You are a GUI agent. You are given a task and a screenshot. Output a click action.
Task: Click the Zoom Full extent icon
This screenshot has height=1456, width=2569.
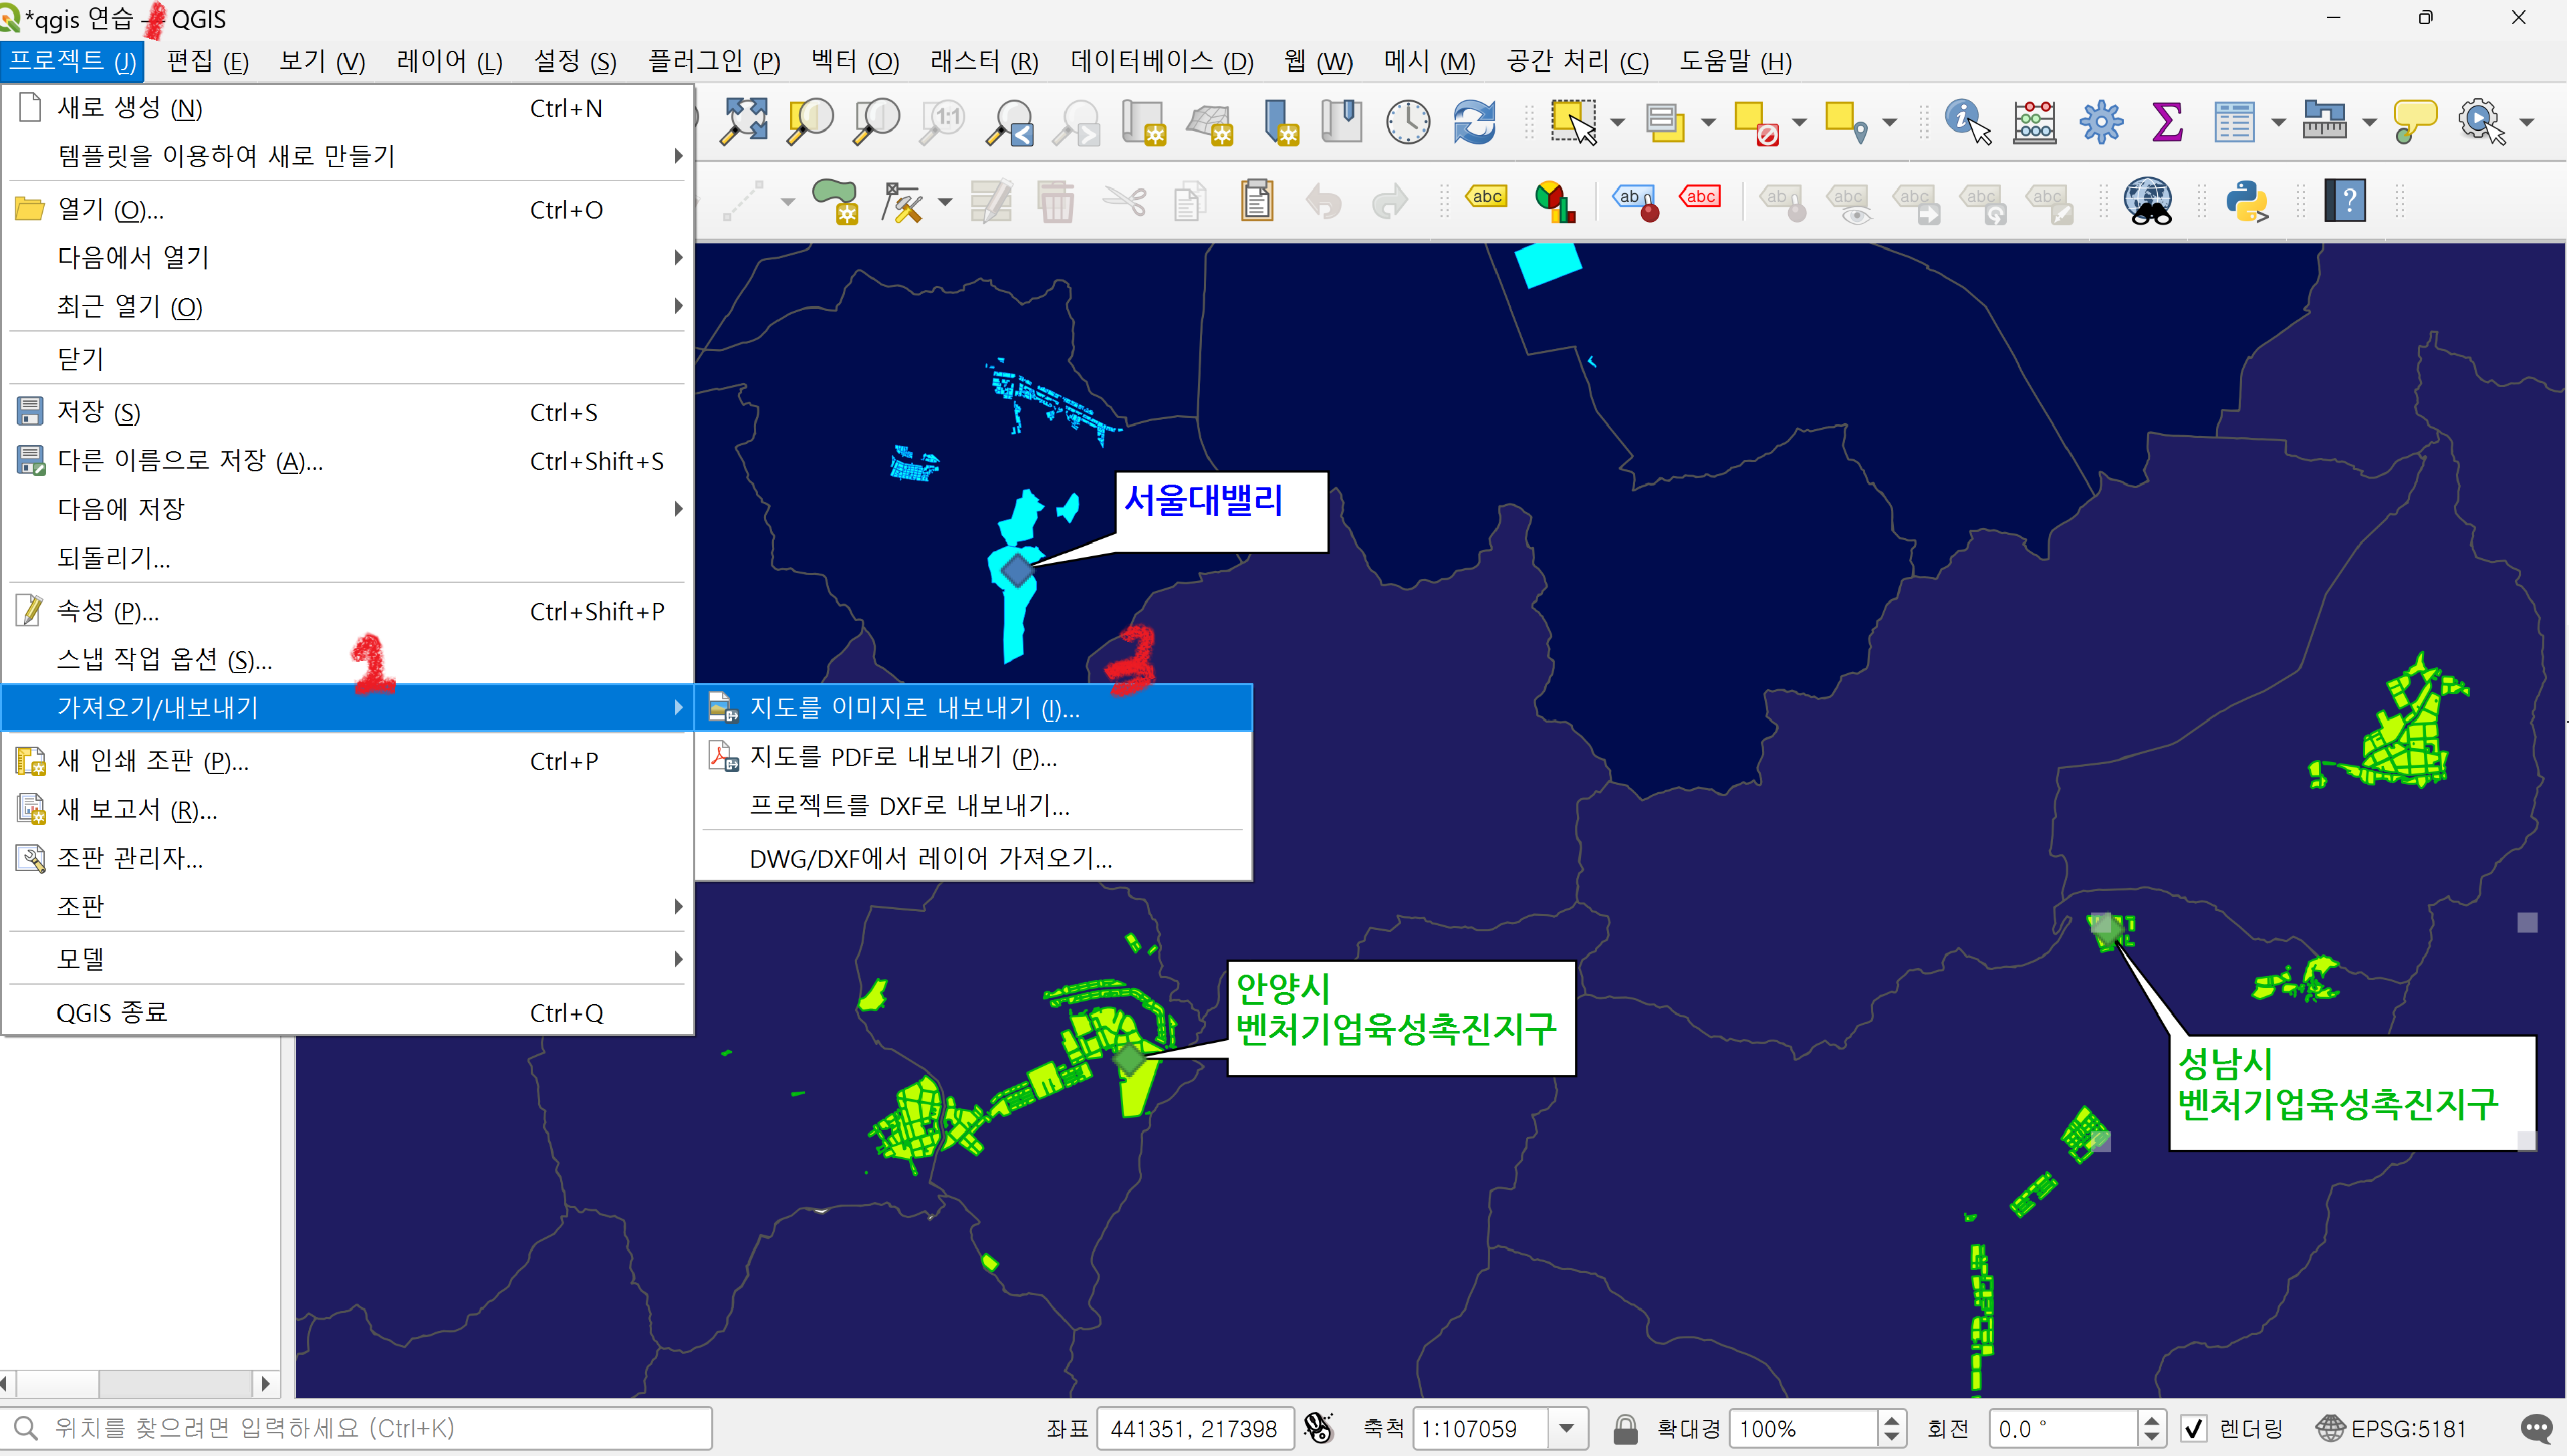coord(745,122)
